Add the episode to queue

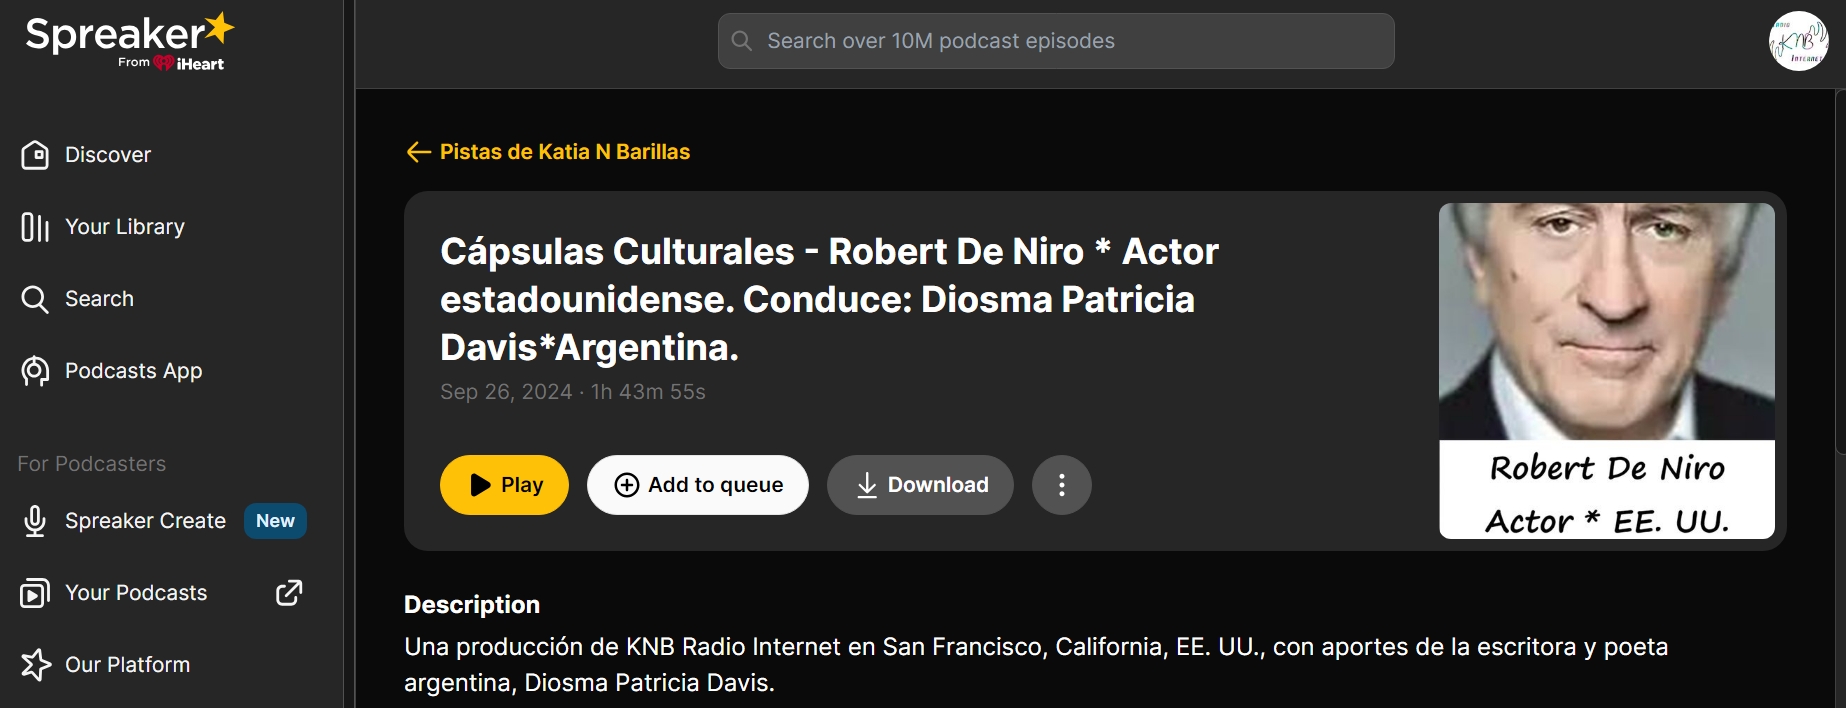pyautogui.click(x=698, y=485)
